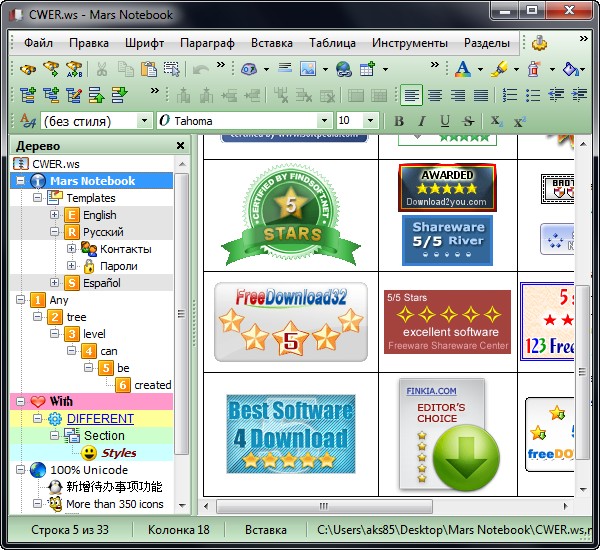Open the Таблица menu
The height and width of the screenshot is (550, 600).
[332, 43]
